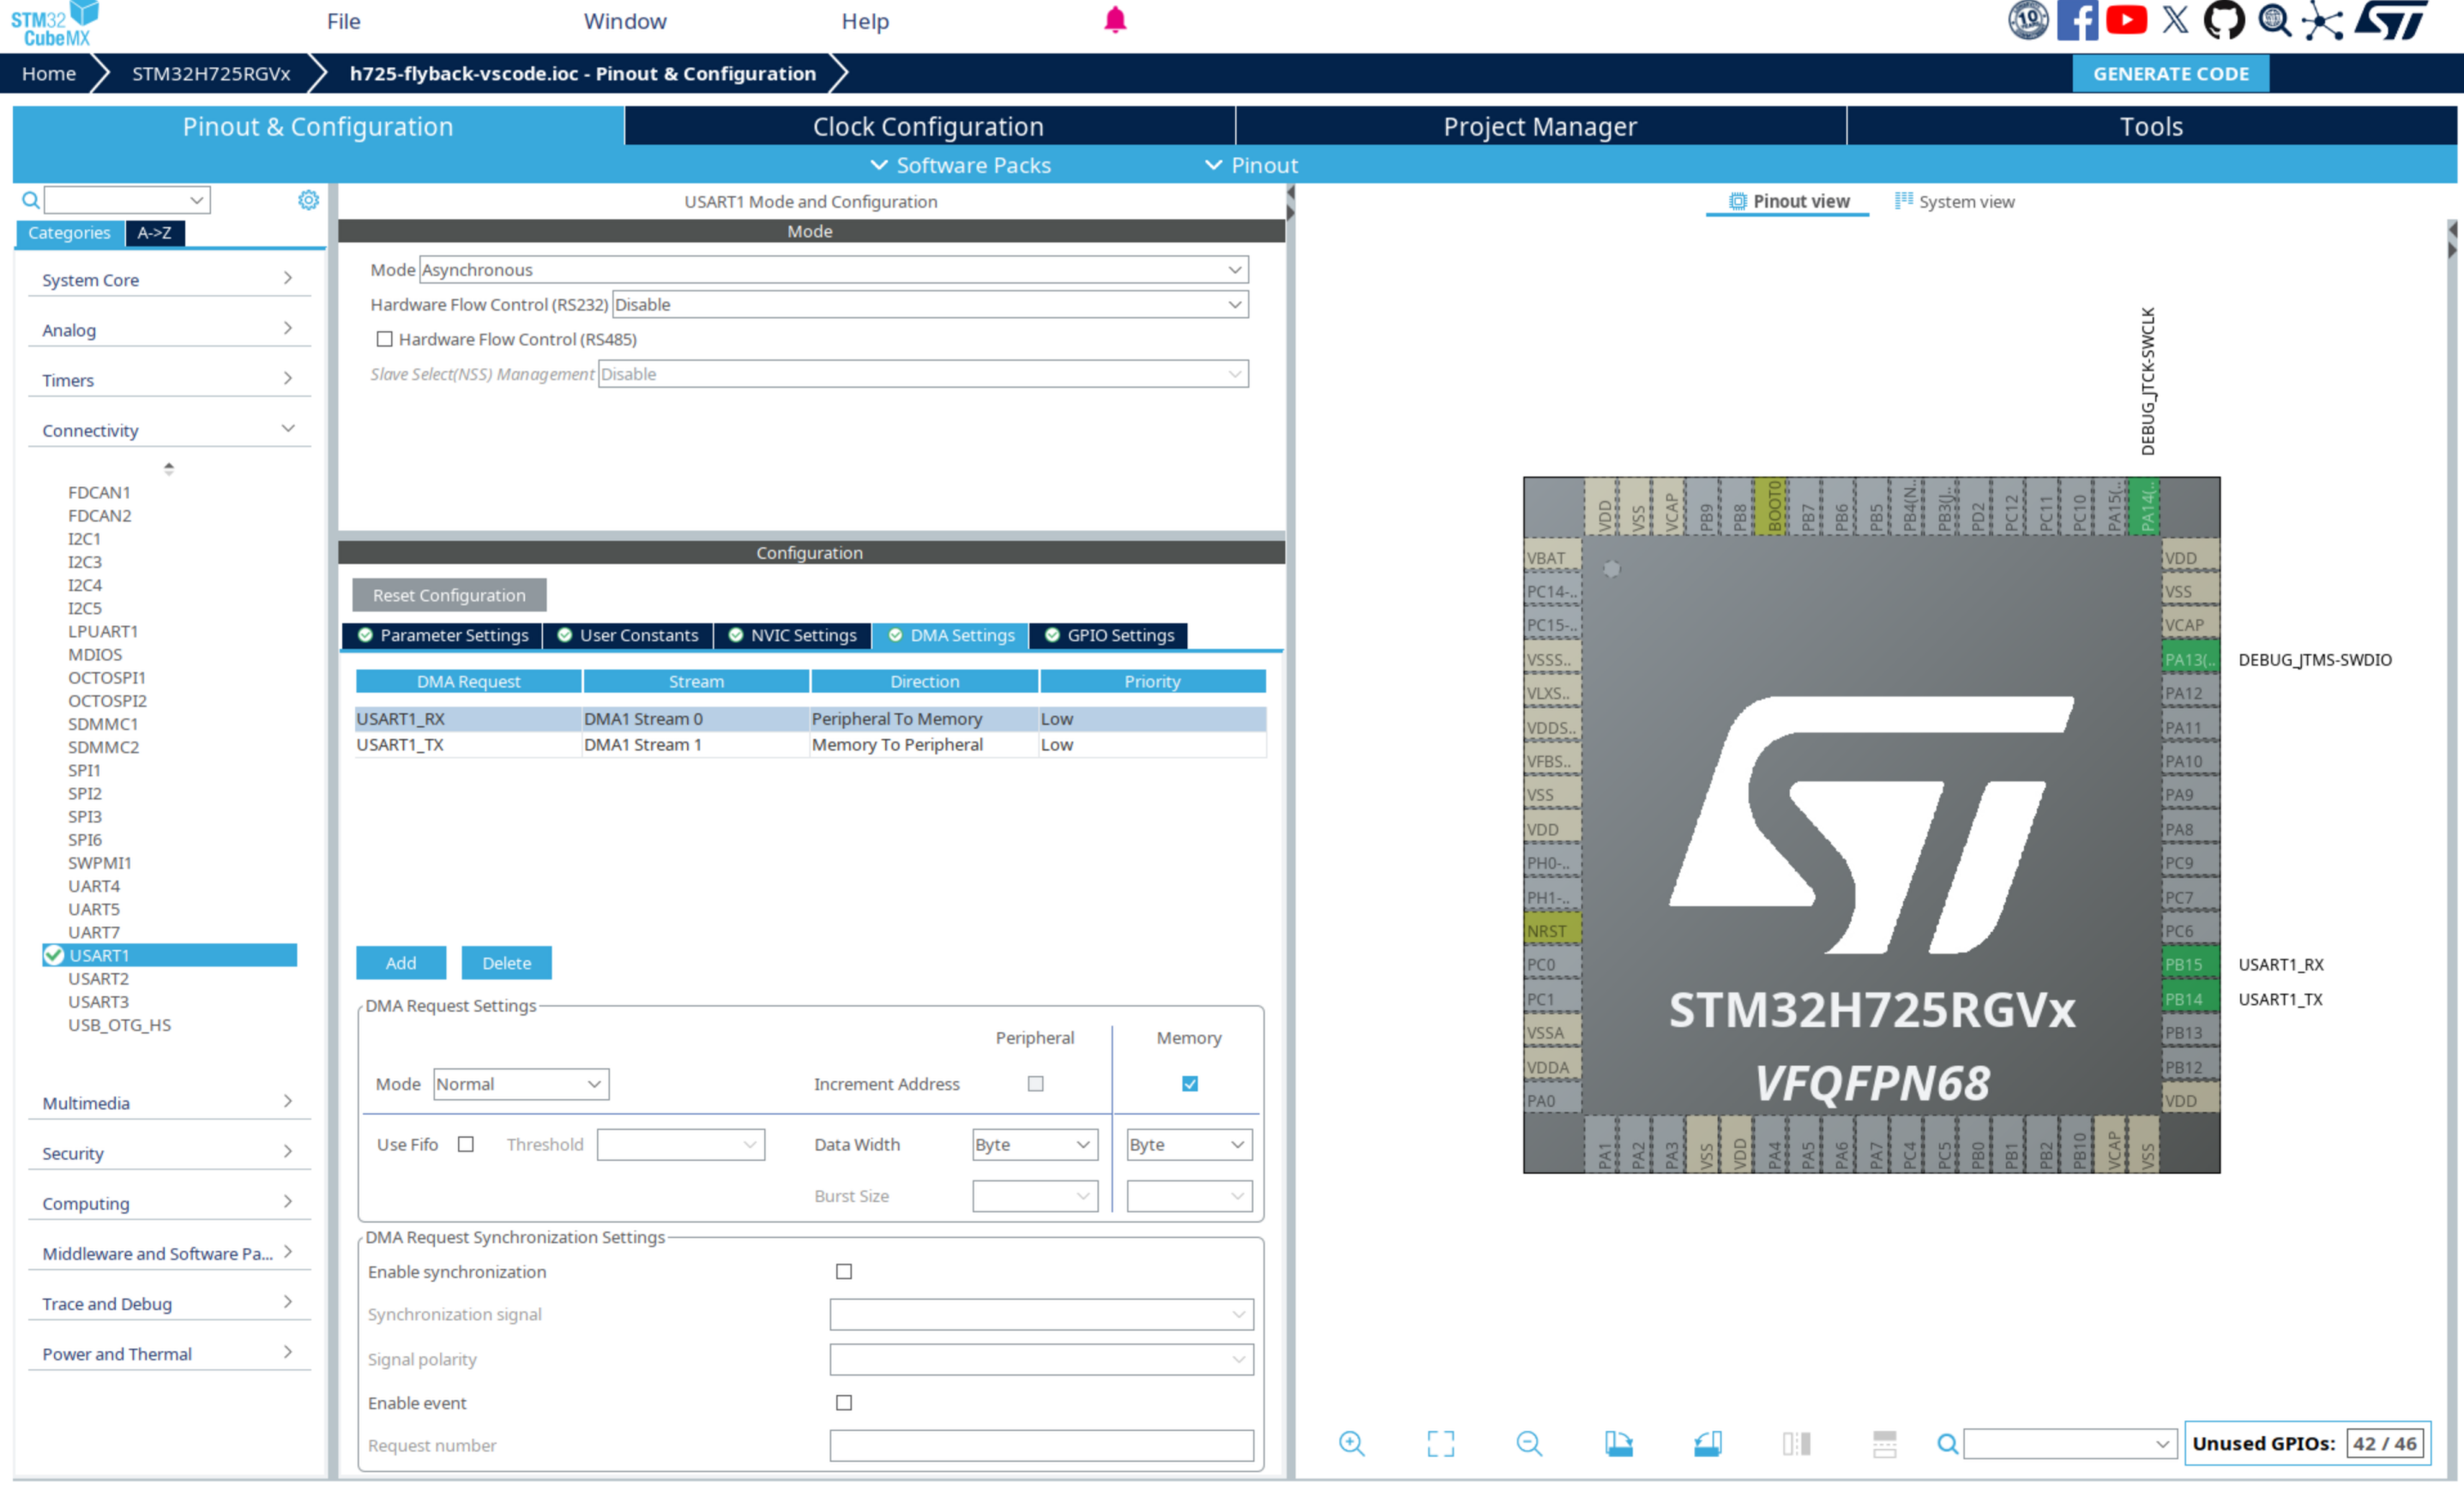Click the best fit icon below the chip
Viewport: 2464px width, 1485px height.
(1440, 1444)
